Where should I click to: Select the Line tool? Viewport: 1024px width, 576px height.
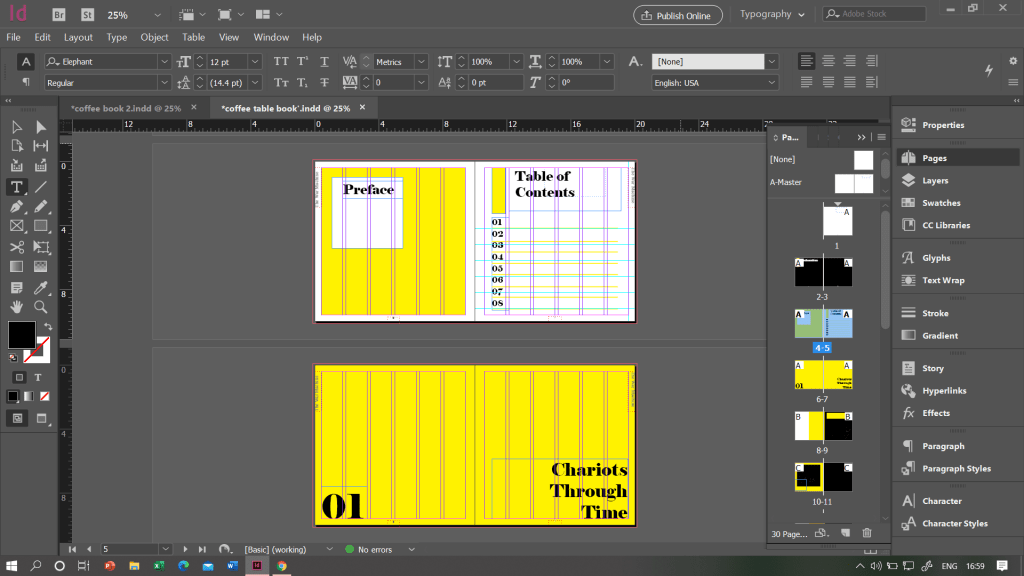pyautogui.click(x=41, y=187)
